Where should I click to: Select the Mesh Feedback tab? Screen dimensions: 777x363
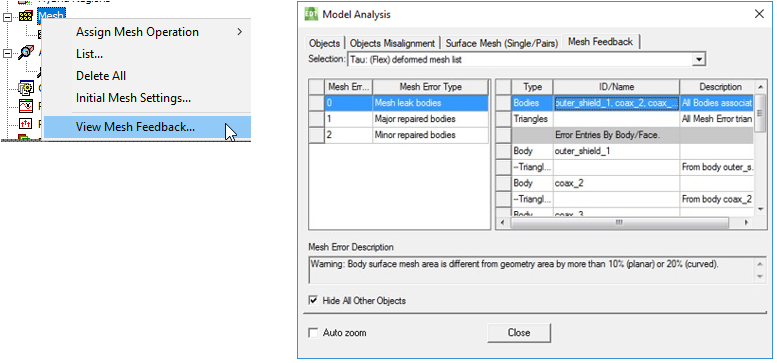coord(600,42)
